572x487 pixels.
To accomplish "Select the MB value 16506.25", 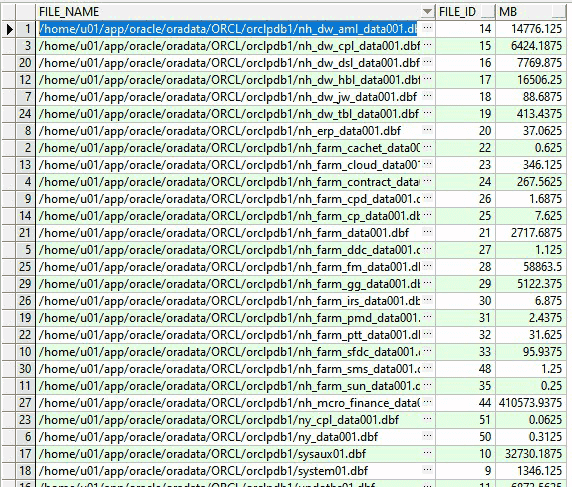I will click(531, 80).
